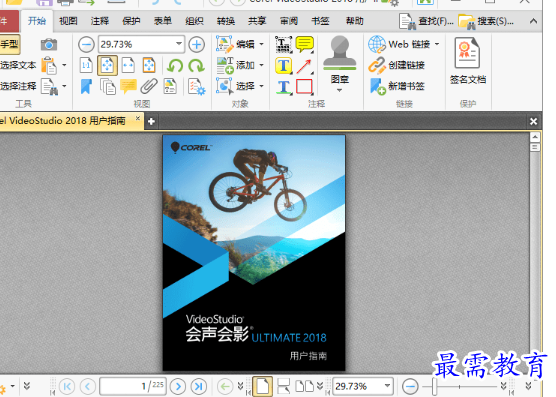Switch to the Share ribbon tab

(x=257, y=21)
